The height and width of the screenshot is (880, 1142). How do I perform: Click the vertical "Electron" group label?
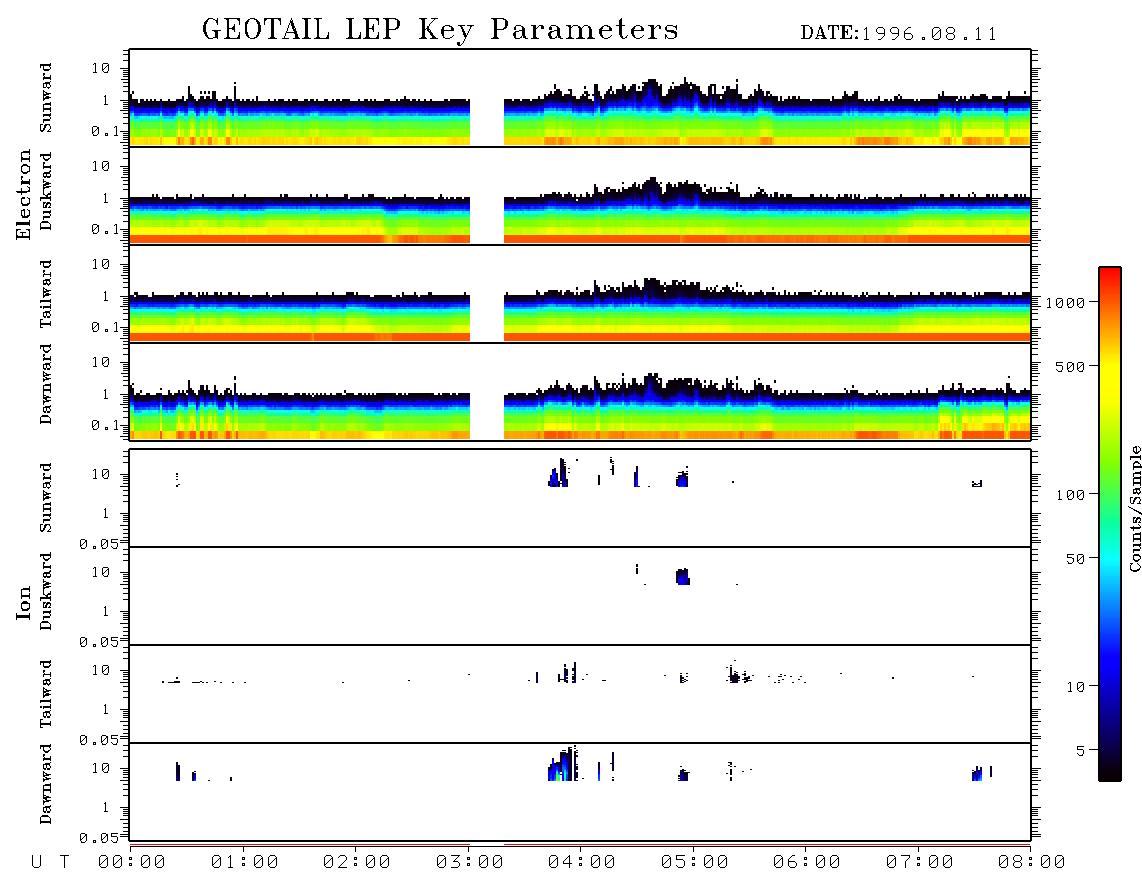click(23, 195)
